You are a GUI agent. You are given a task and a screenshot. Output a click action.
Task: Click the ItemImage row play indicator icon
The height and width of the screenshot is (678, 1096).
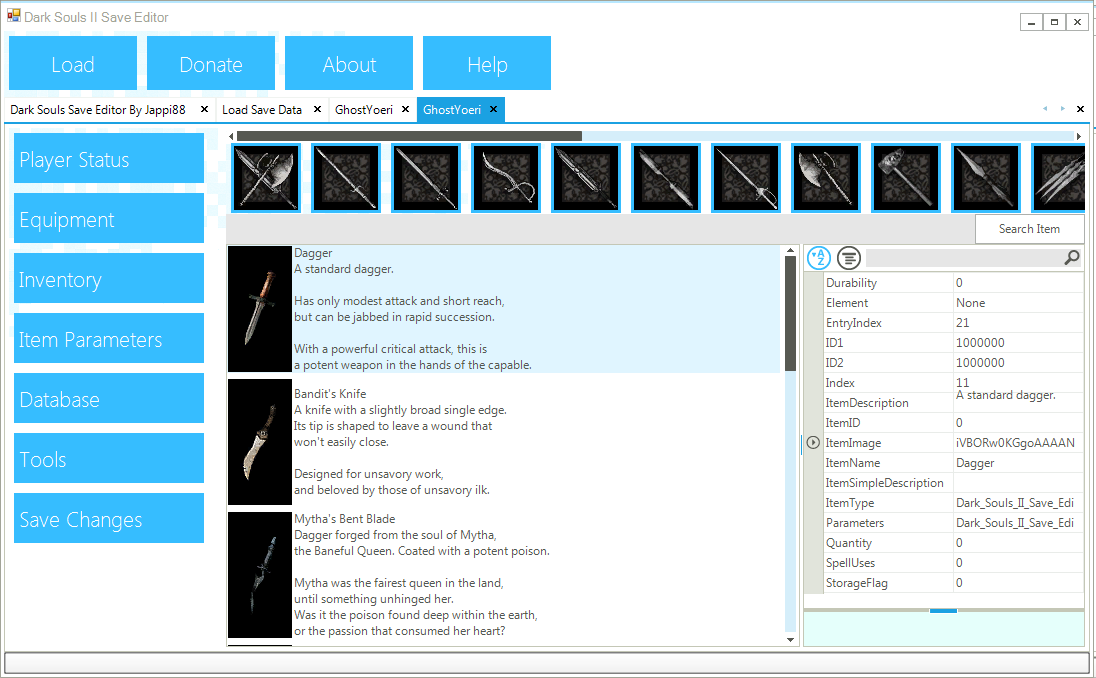(x=813, y=442)
